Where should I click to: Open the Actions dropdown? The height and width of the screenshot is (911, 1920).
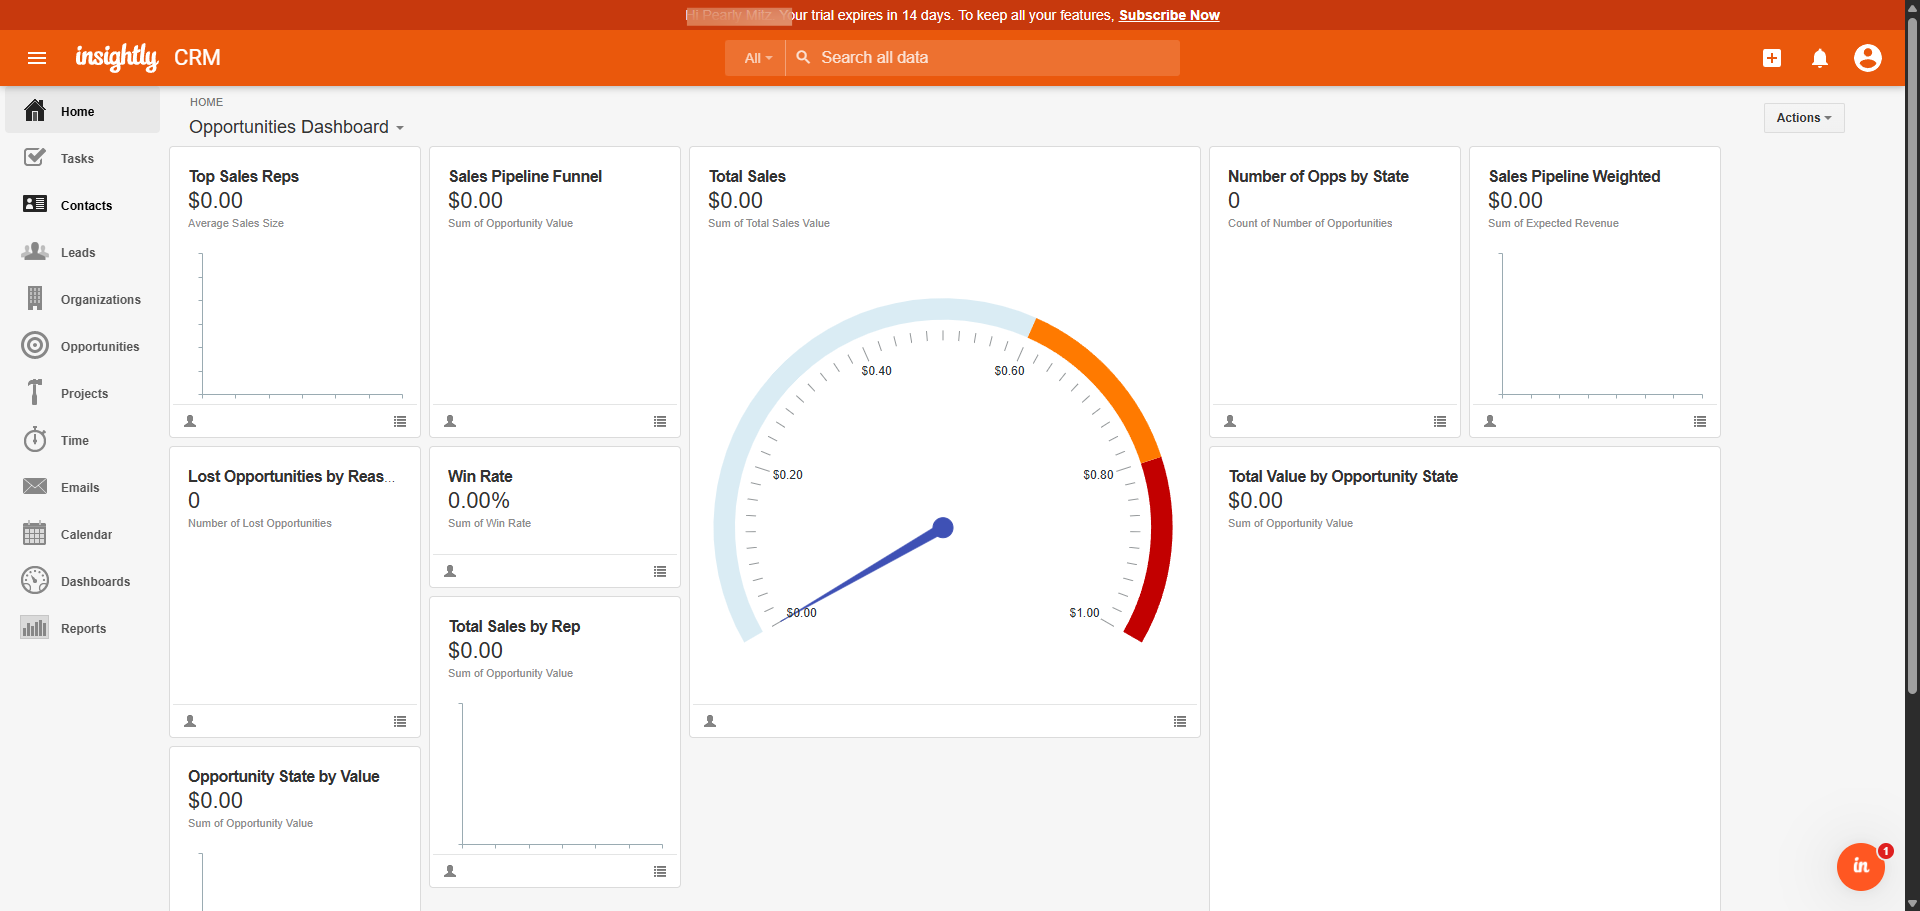(x=1803, y=118)
